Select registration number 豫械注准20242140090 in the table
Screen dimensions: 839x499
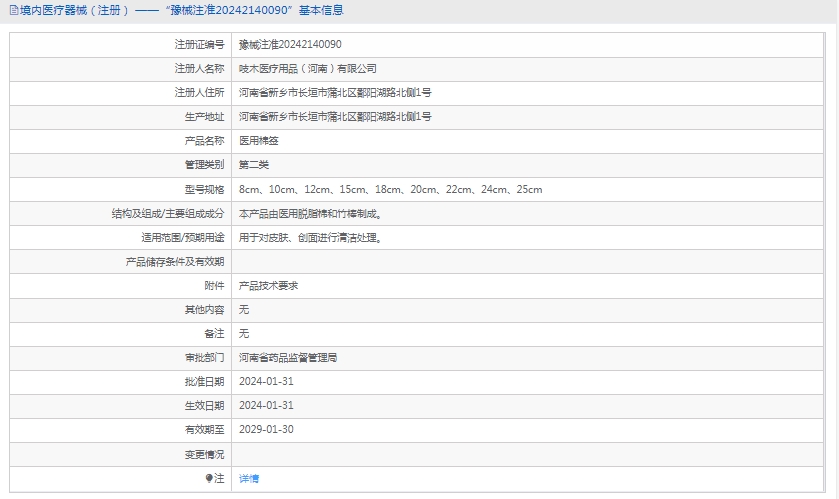click(x=290, y=45)
